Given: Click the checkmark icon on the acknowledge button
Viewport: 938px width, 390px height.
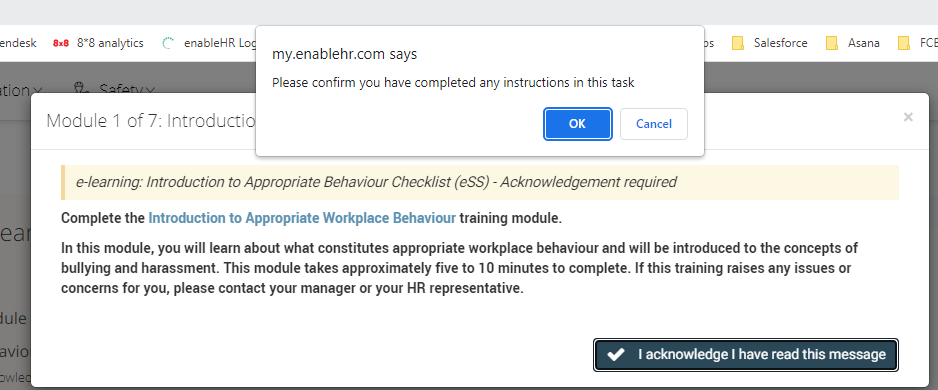Looking at the screenshot, I should point(616,355).
